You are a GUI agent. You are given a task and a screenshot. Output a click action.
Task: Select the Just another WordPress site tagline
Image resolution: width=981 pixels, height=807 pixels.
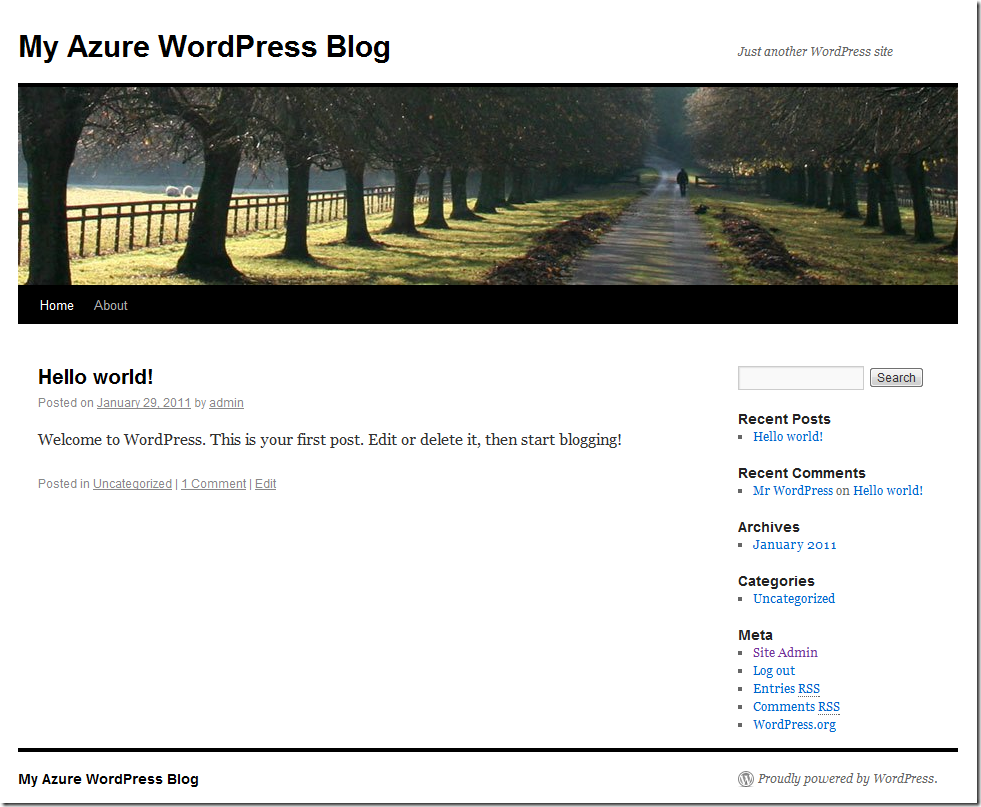815,51
